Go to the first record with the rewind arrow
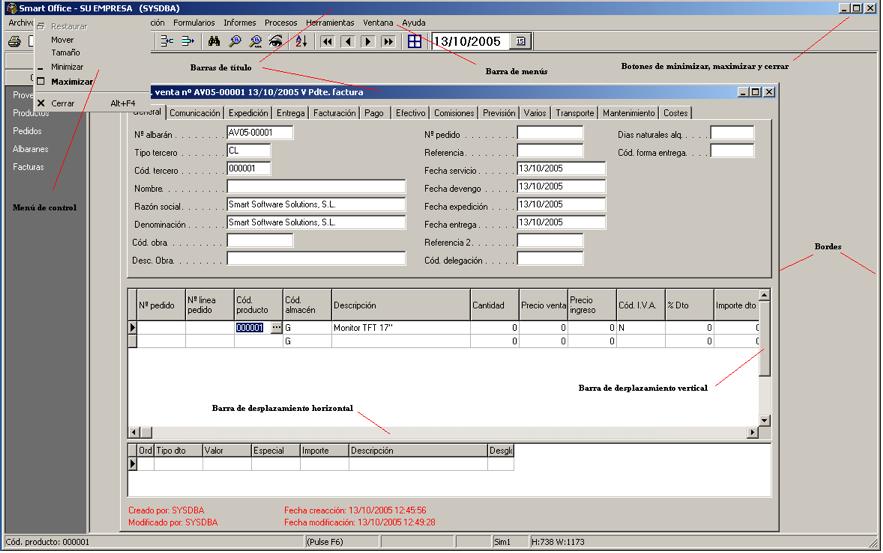This screenshot has height=553, width=883. click(327, 42)
